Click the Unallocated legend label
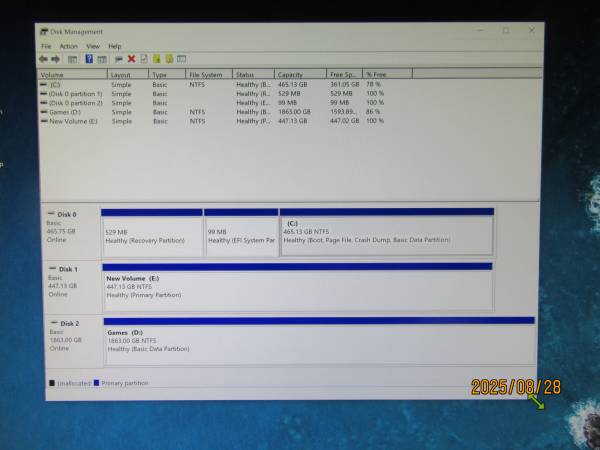The image size is (600, 450). pyautogui.click(x=74, y=383)
